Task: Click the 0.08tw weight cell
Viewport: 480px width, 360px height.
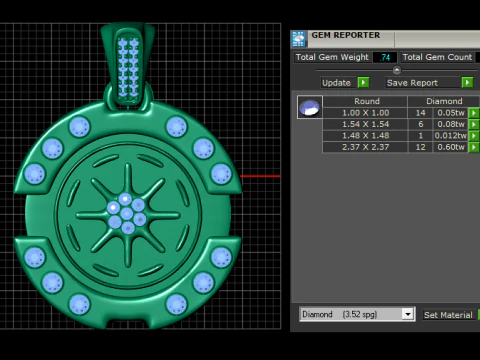Action: 451,124
